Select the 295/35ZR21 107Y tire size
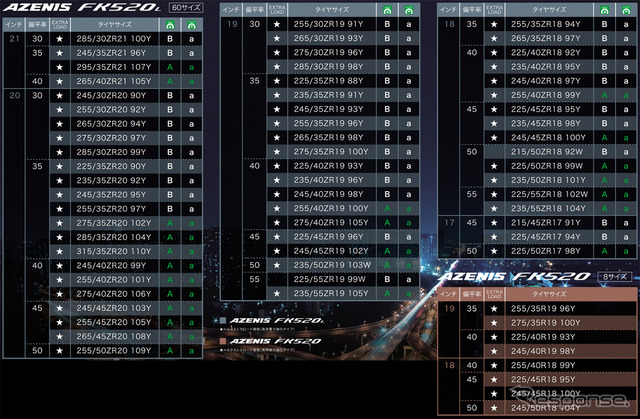This screenshot has width=640, height=419. [114, 67]
